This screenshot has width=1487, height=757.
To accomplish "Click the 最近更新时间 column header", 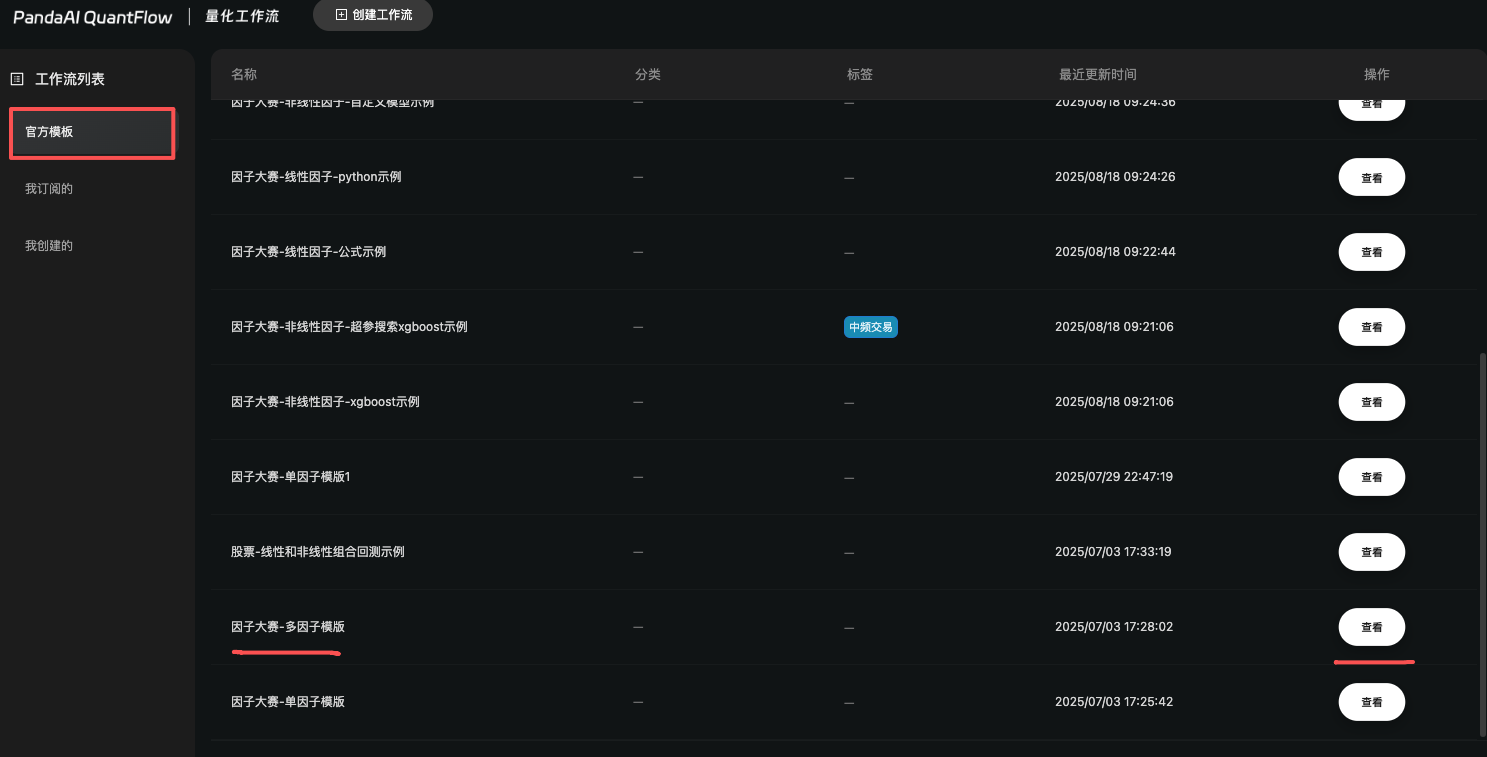I will 1097,75.
